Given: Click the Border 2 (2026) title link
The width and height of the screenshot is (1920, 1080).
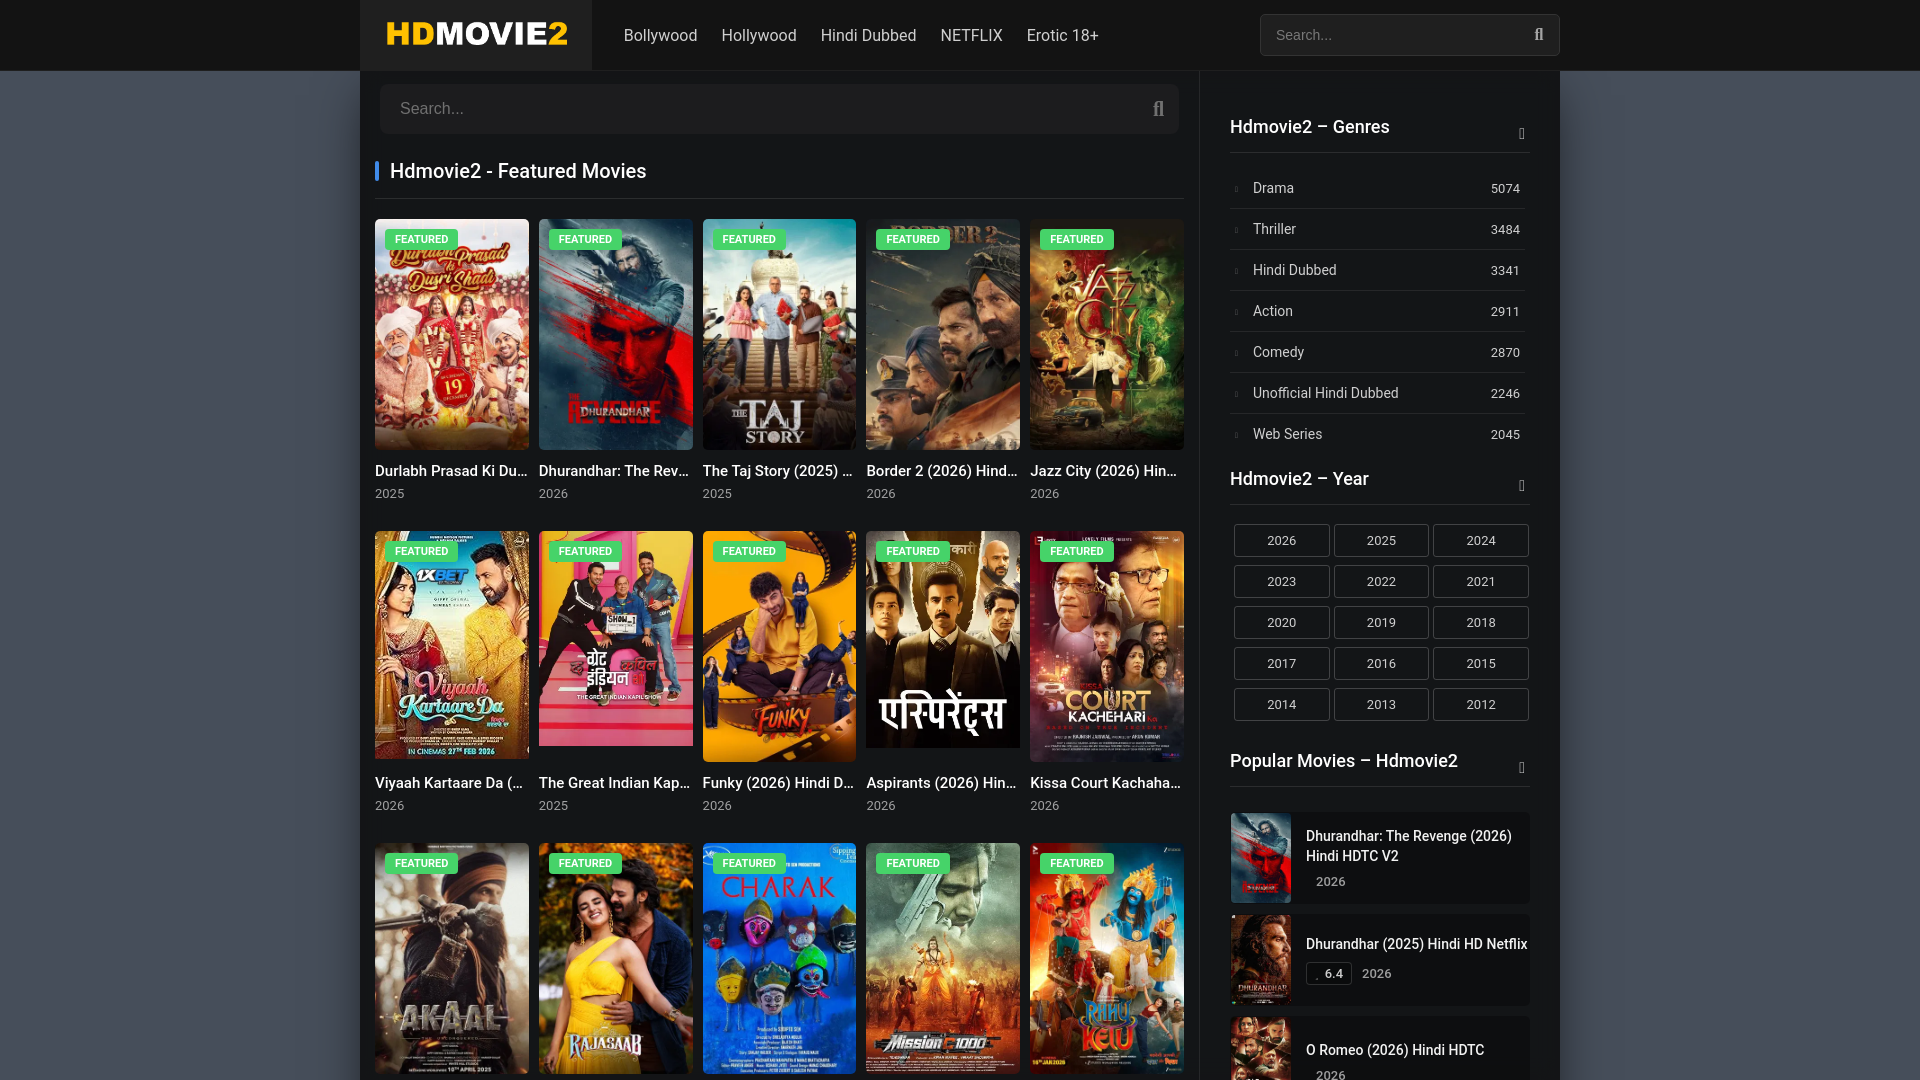Looking at the screenshot, I should pyautogui.click(x=942, y=471).
